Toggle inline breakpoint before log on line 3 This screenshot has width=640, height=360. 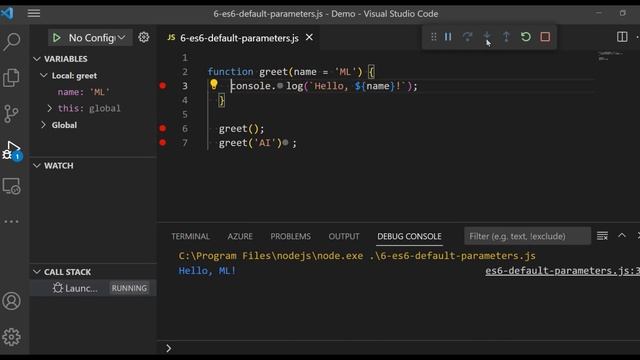tap(280, 86)
